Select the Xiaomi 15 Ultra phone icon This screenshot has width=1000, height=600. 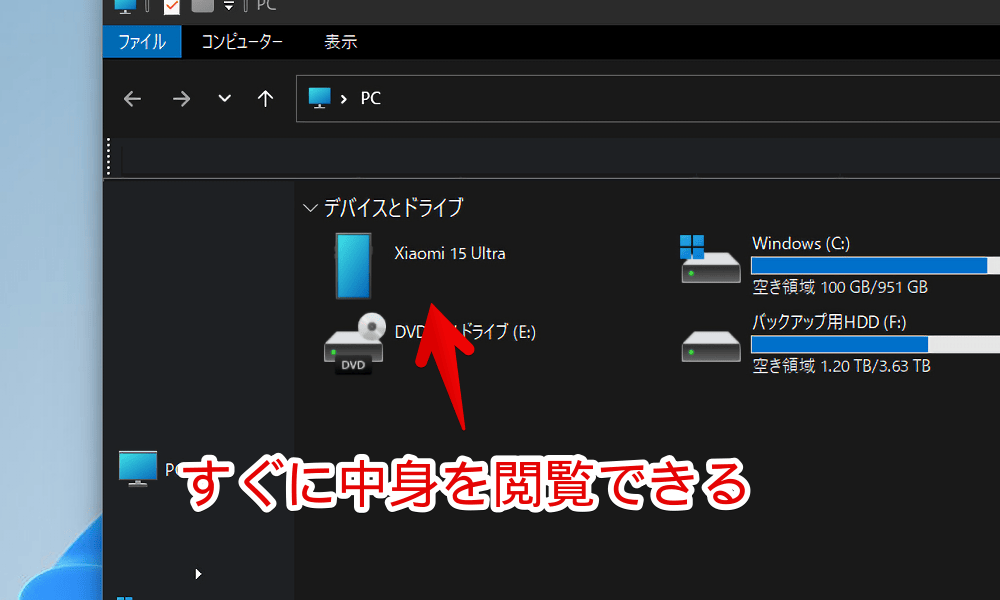[353, 266]
